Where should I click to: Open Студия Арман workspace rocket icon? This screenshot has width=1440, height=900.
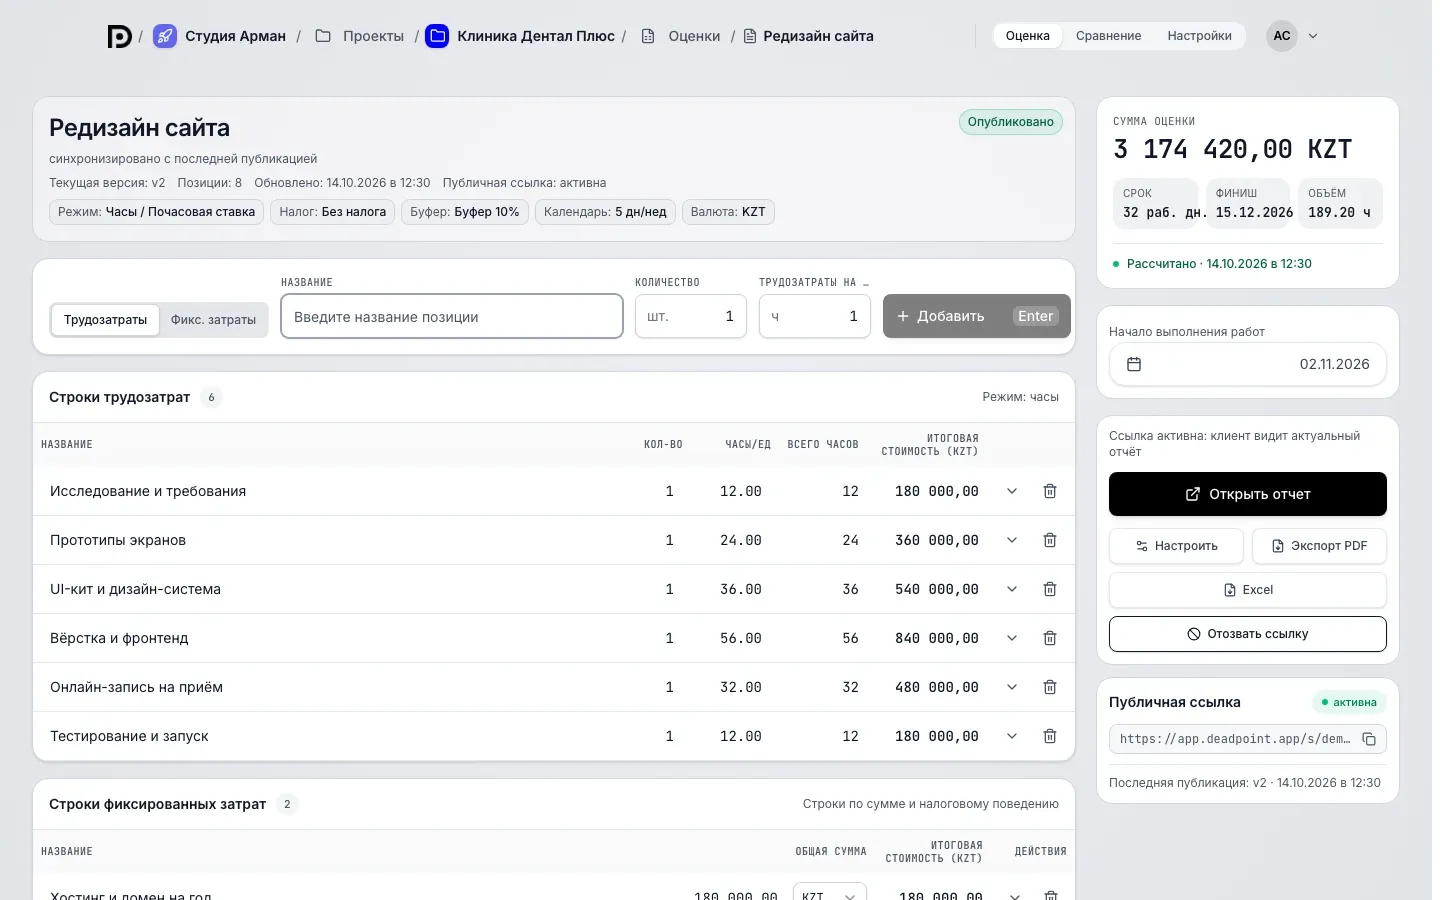pos(165,36)
